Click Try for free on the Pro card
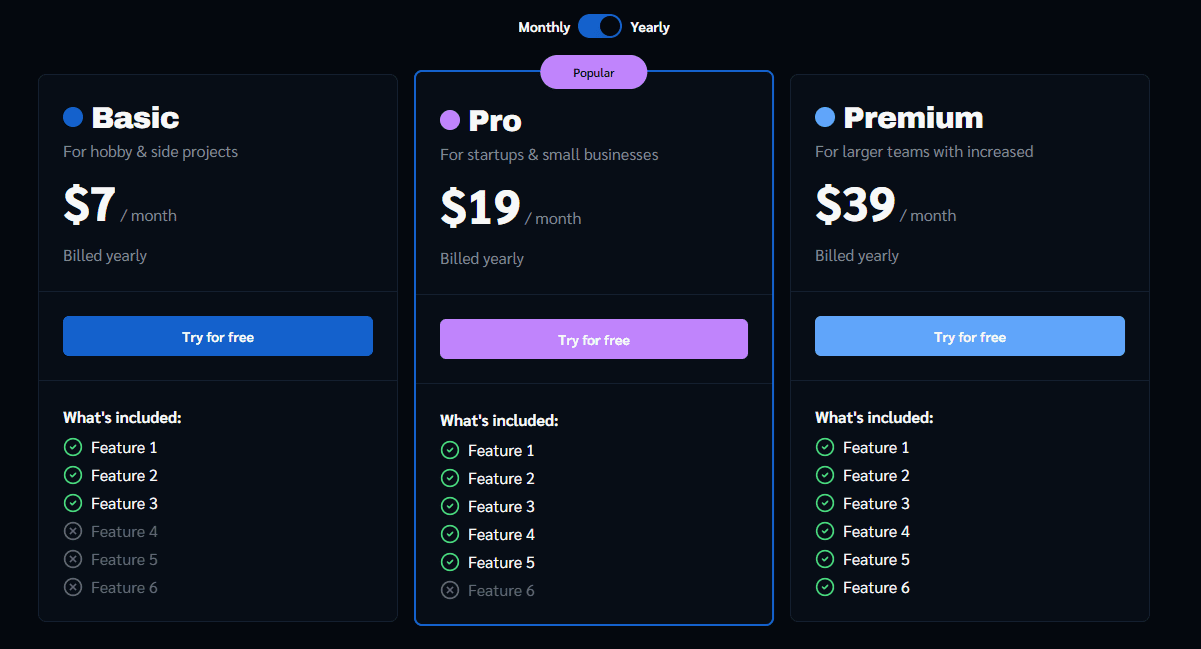Viewport: 1201px width, 649px height. (x=593, y=339)
